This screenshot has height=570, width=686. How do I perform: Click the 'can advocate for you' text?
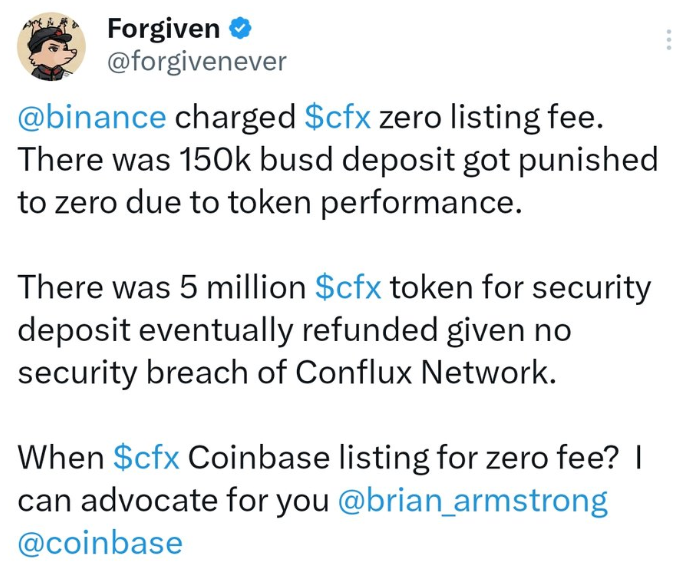(x=173, y=500)
